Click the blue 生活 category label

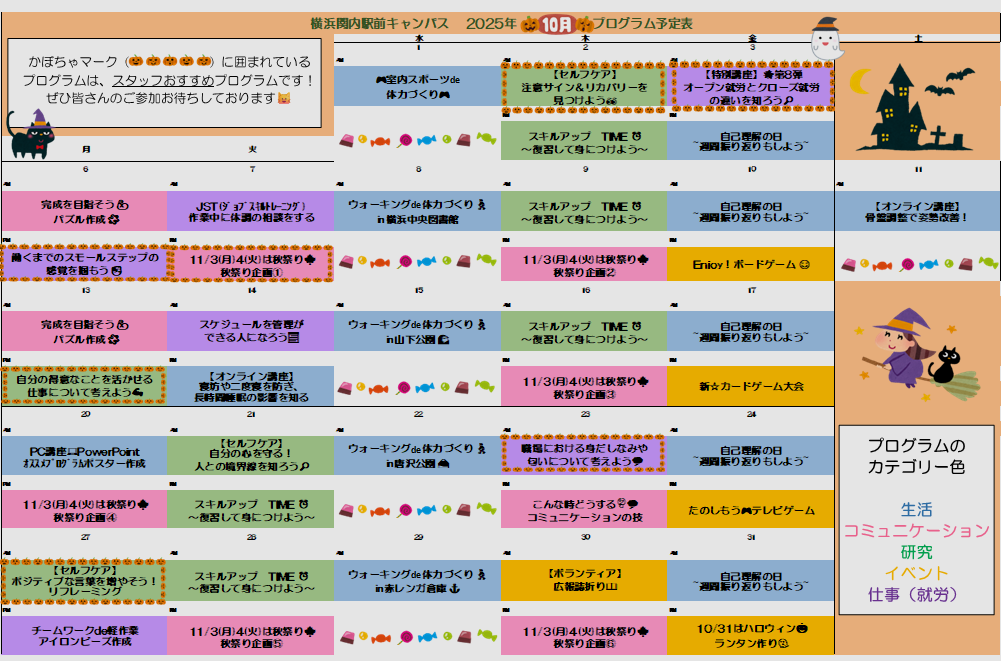tap(916, 510)
